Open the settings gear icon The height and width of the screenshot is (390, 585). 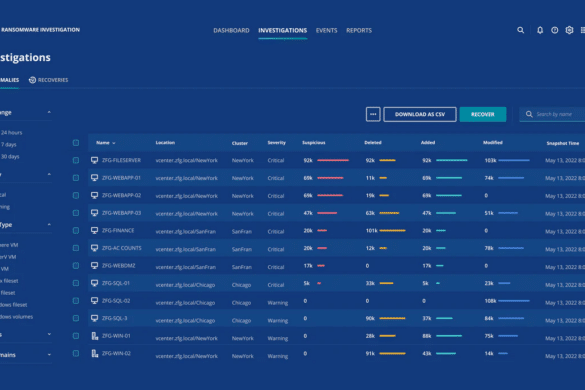pos(569,30)
